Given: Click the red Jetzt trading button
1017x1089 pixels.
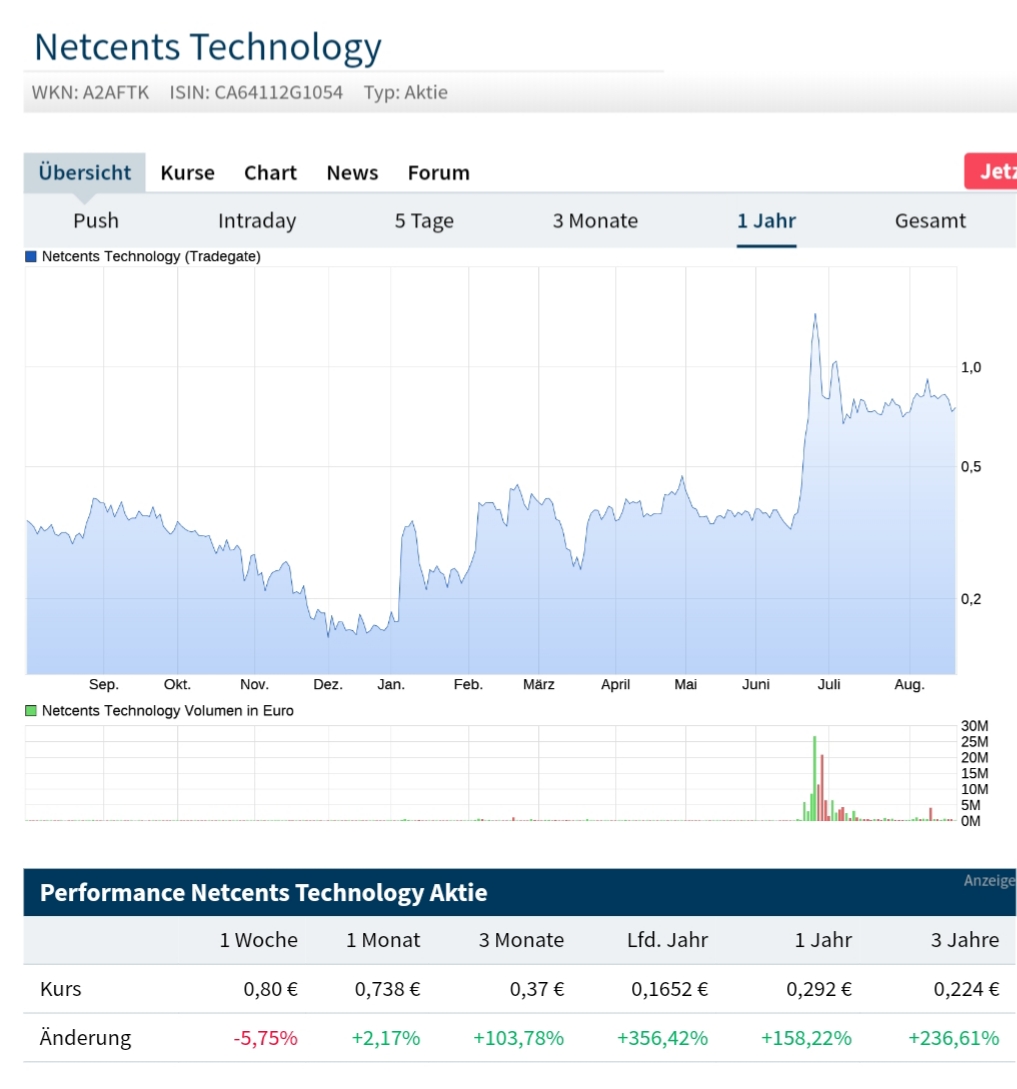Looking at the screenshot, I should point(993,171).
